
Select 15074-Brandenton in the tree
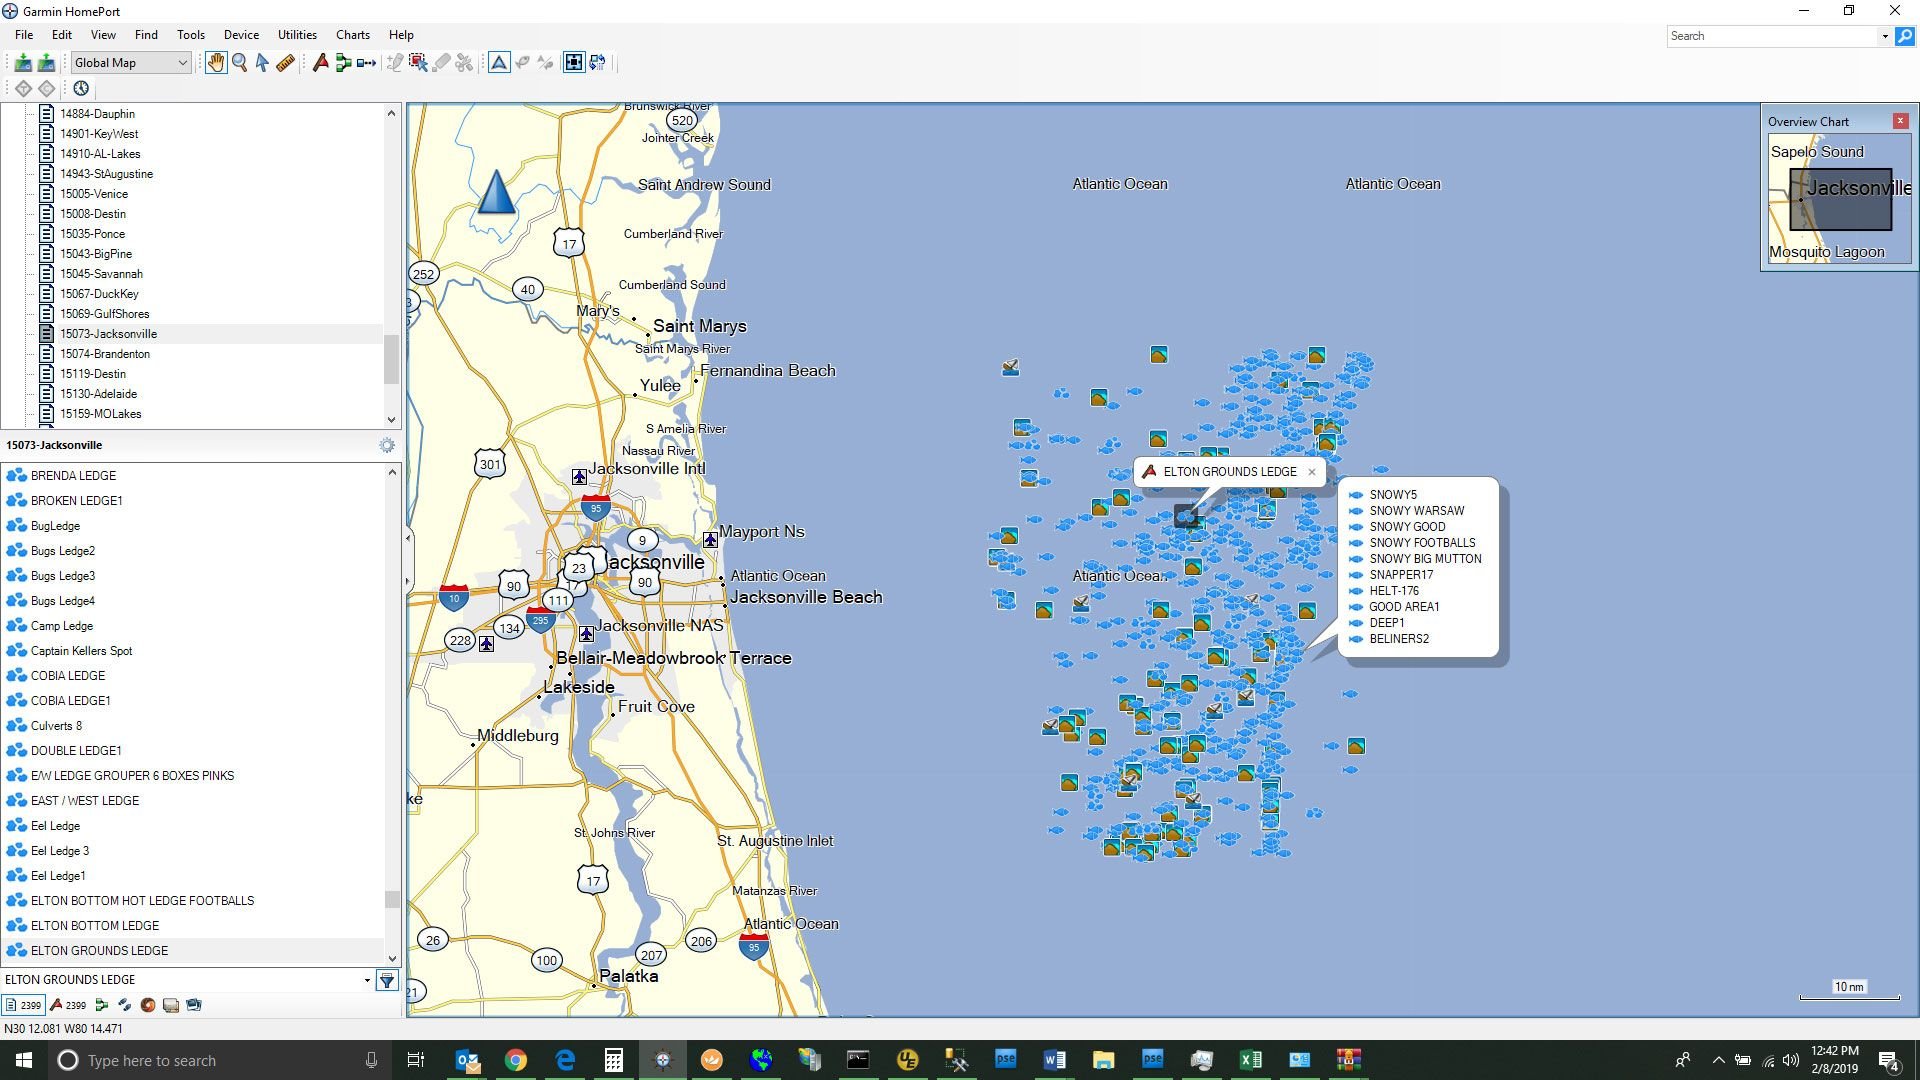(105, 354)
